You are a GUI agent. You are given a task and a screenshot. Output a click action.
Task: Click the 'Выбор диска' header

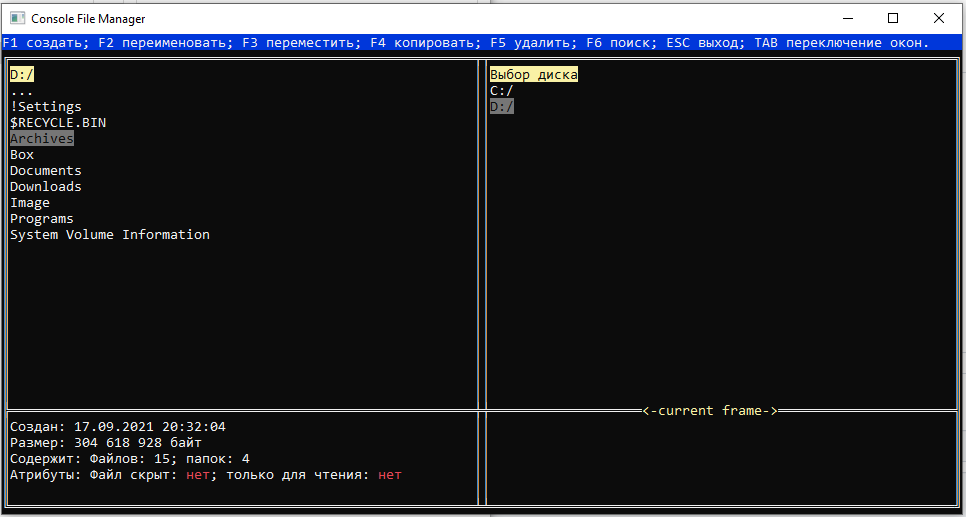[x=534, y=75]
